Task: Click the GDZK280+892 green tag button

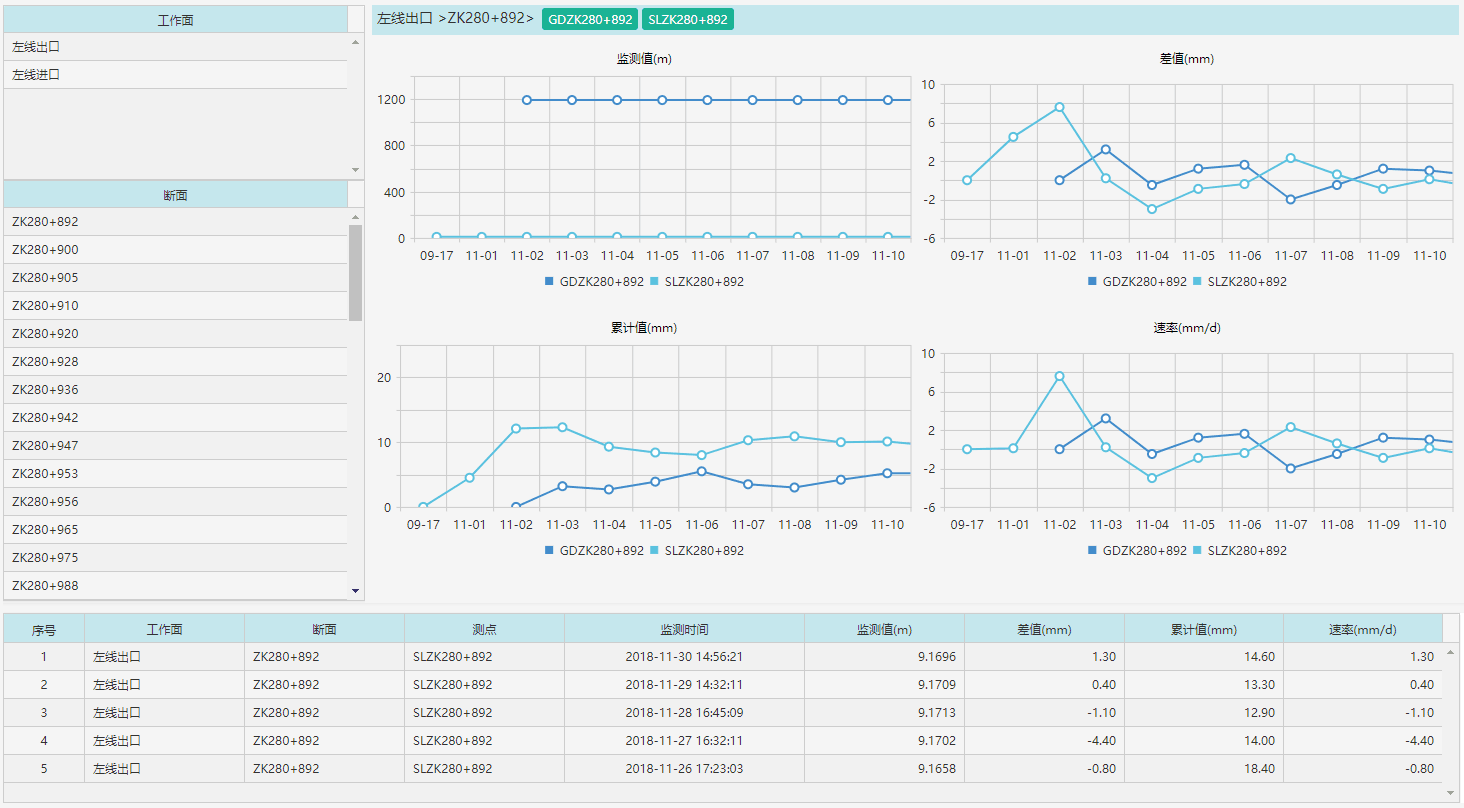Action: (590, 19)
